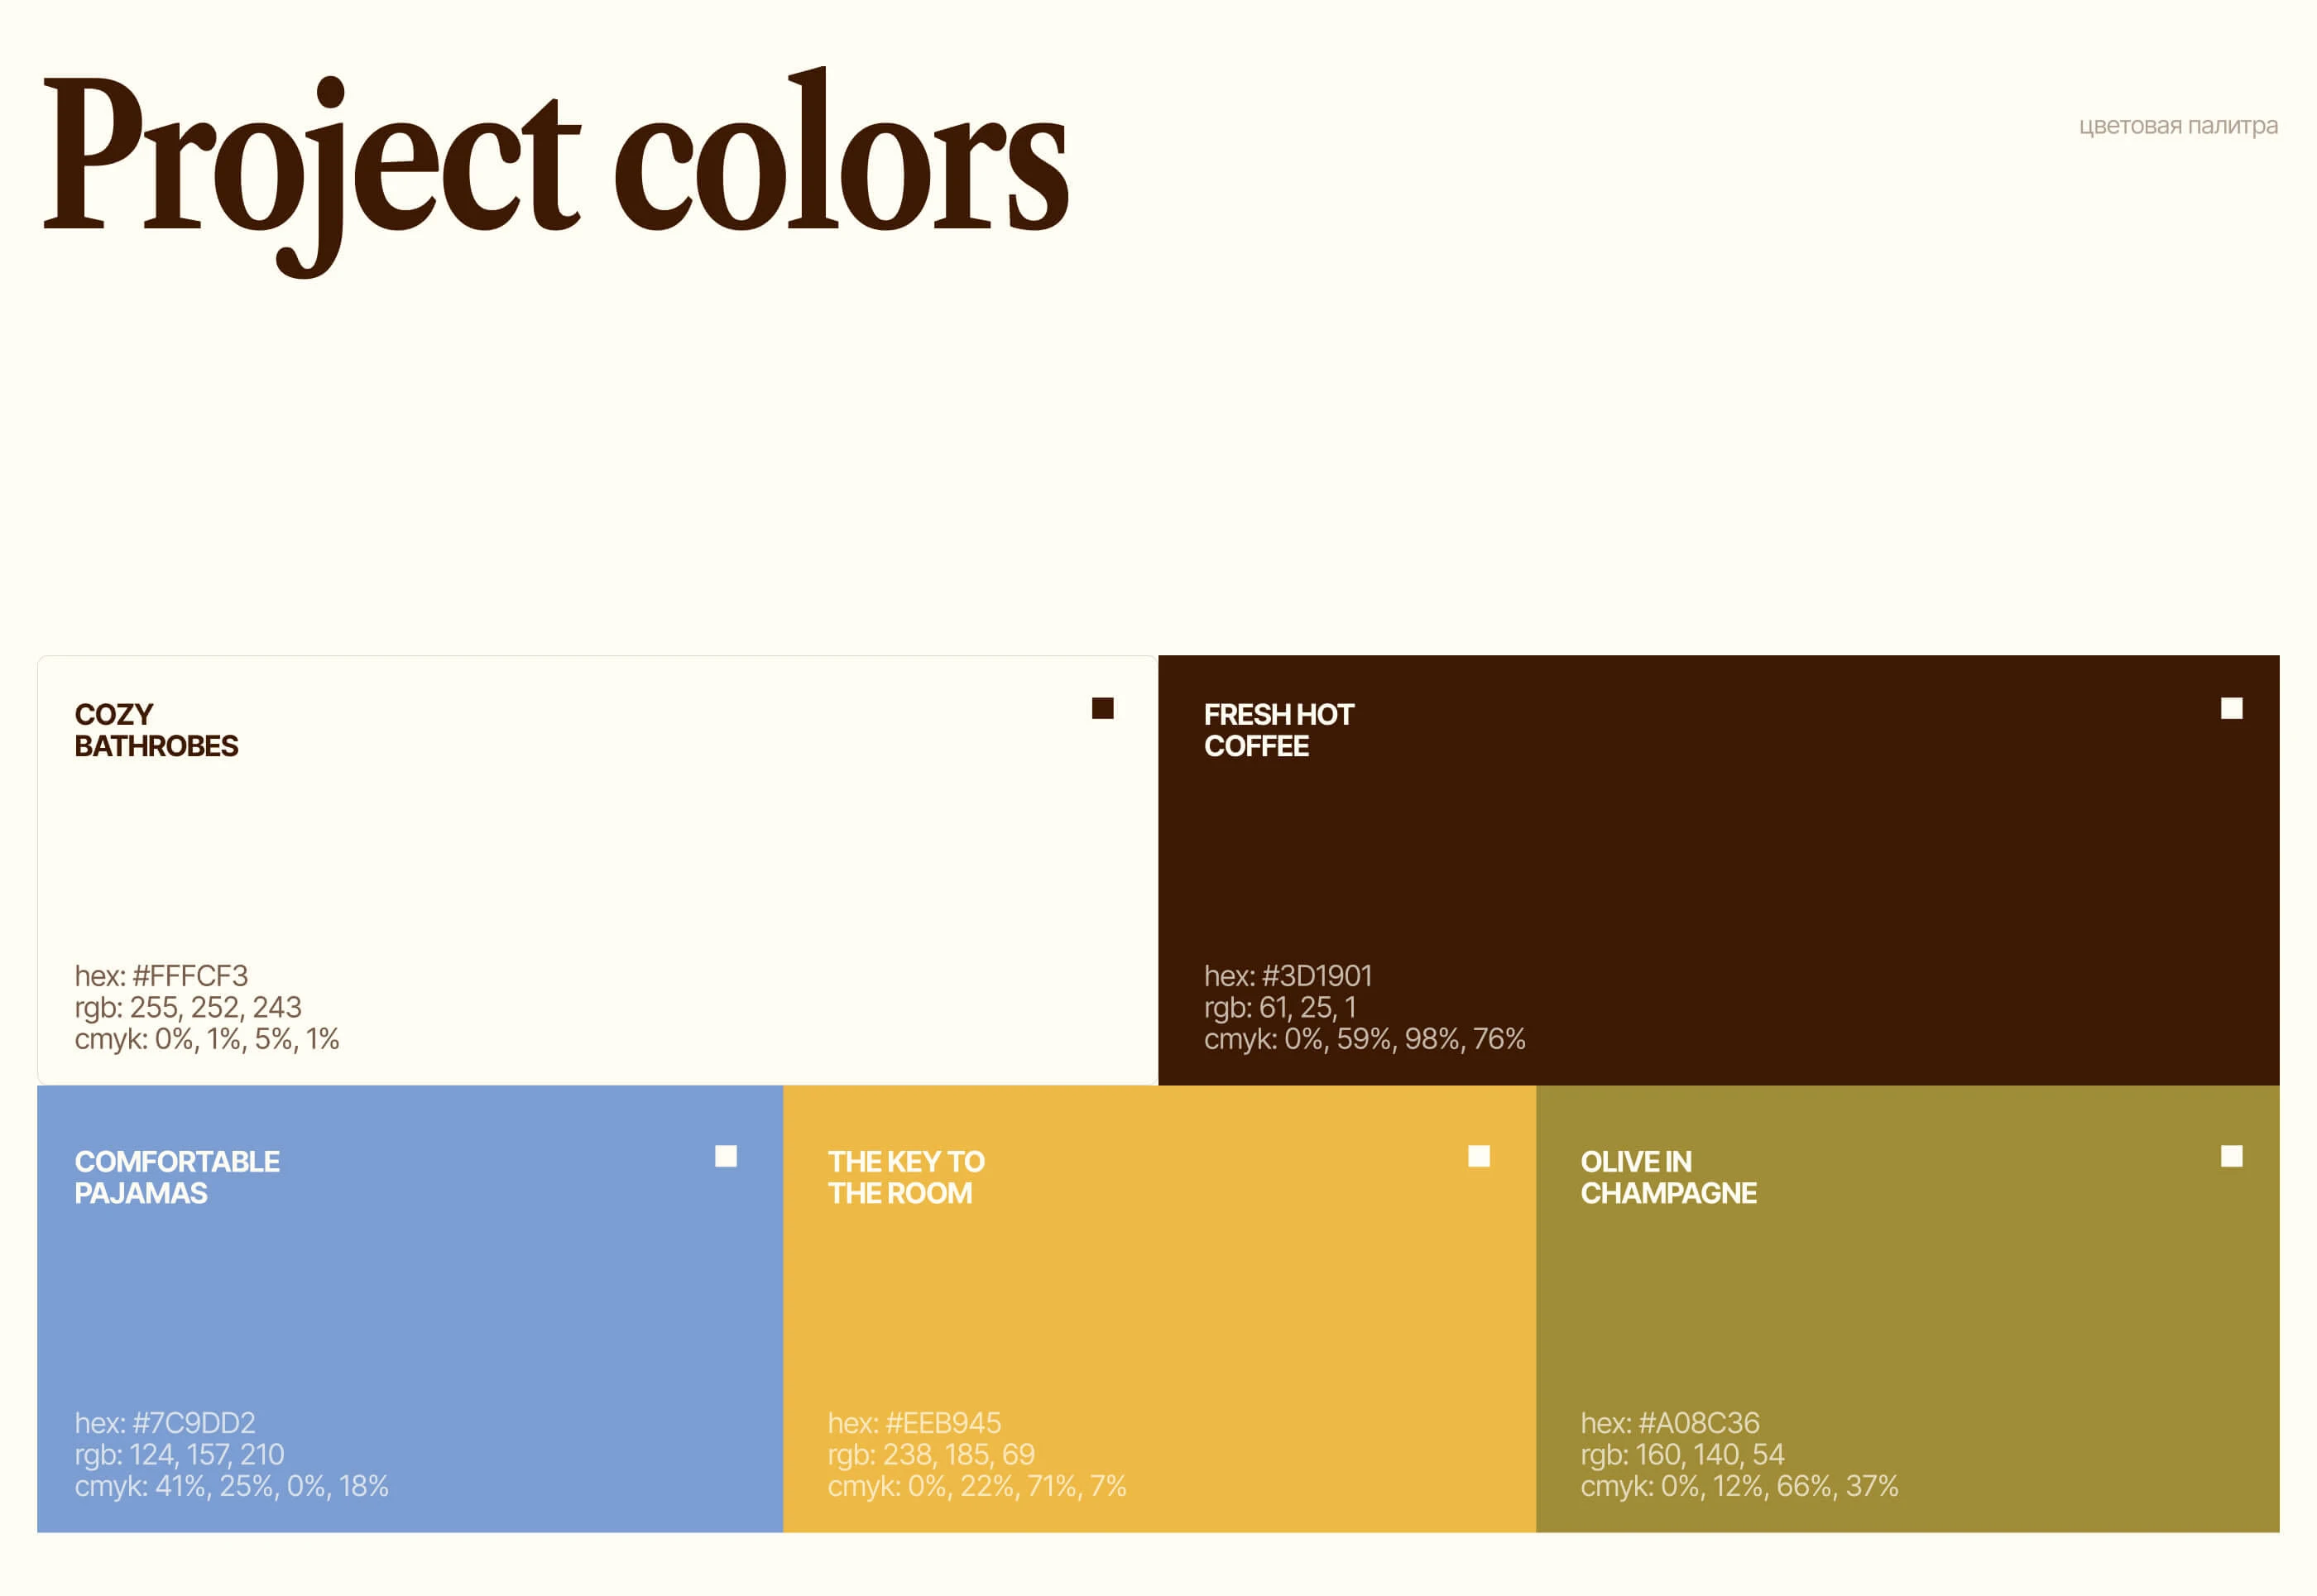Click the OLIVE IN CHAMPAGNE title text
This screenshot has height=1596, width=2317.
pyautogui.click(x=1667, y=1177)
